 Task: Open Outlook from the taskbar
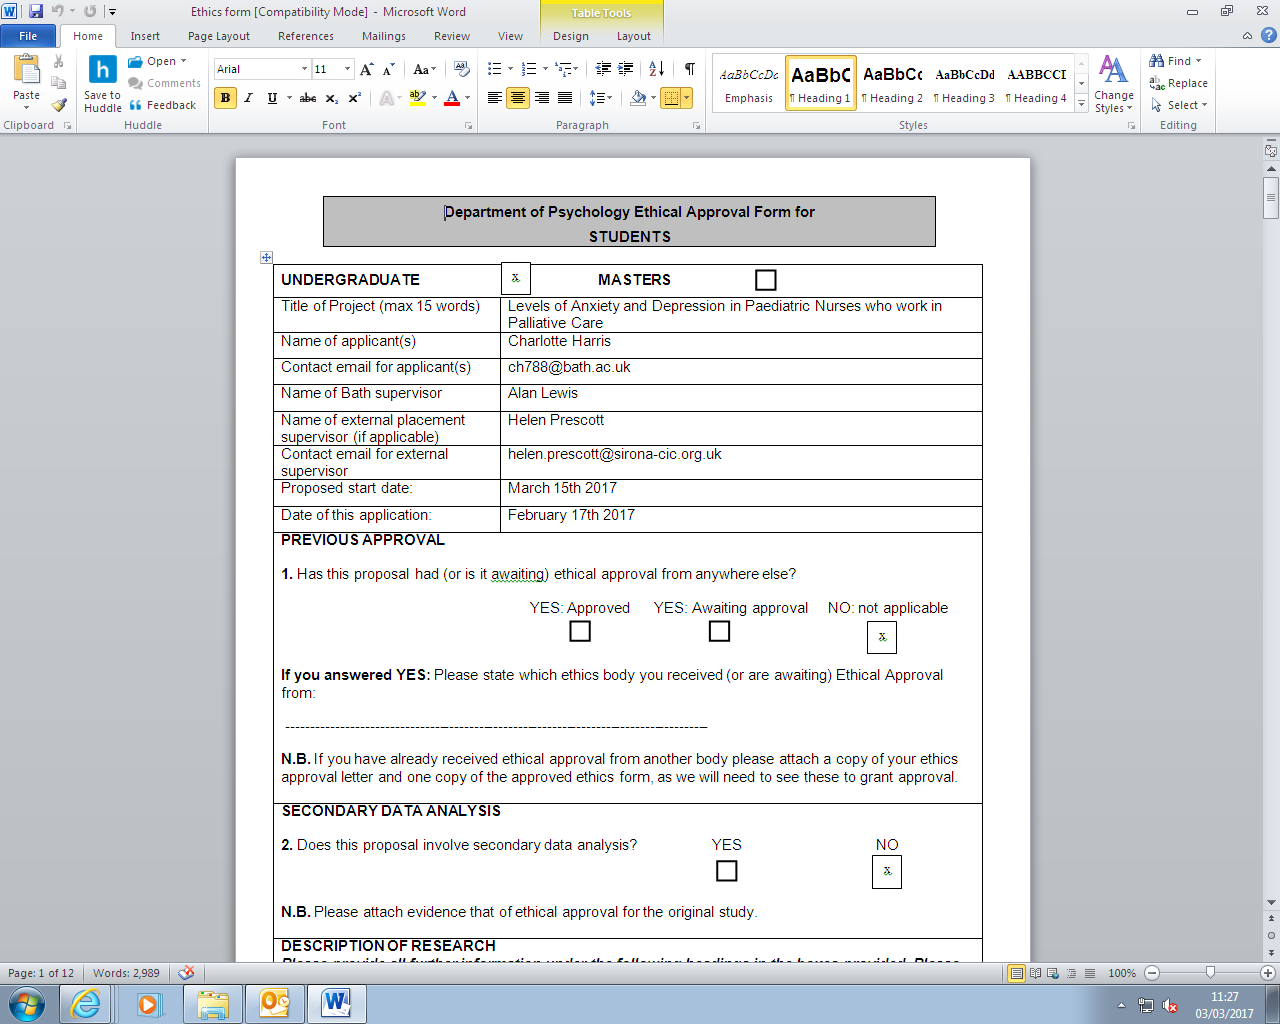(274, 1004)
